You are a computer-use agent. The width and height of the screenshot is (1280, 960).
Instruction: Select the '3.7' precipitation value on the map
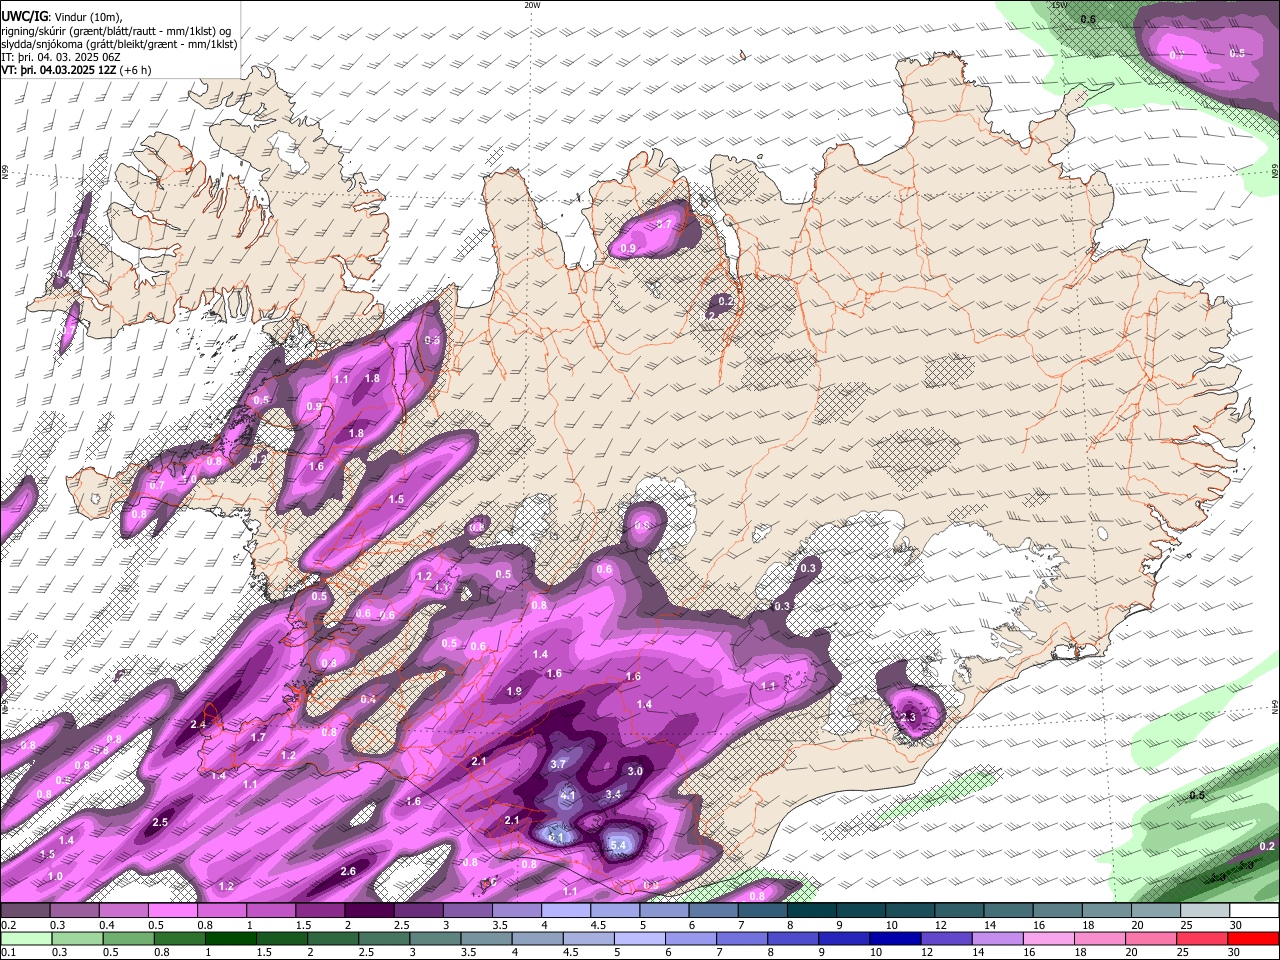pyautogui.click(x=559, y=764)
